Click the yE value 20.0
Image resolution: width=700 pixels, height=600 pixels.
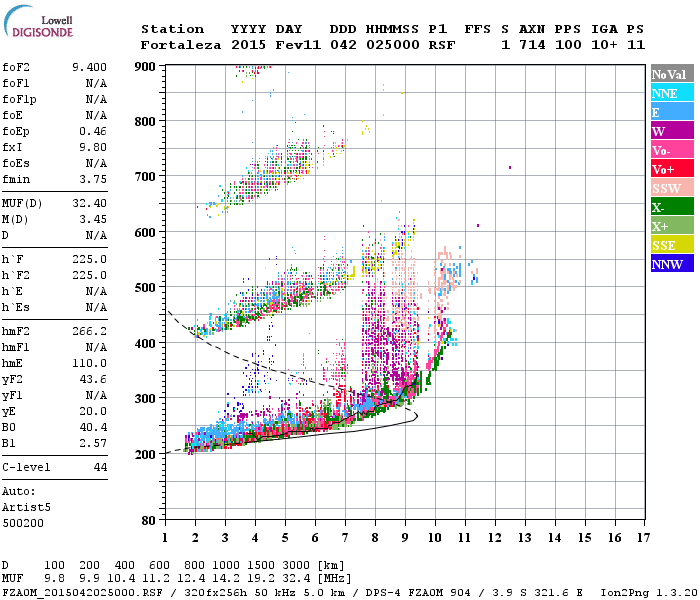tap(93, 412)
